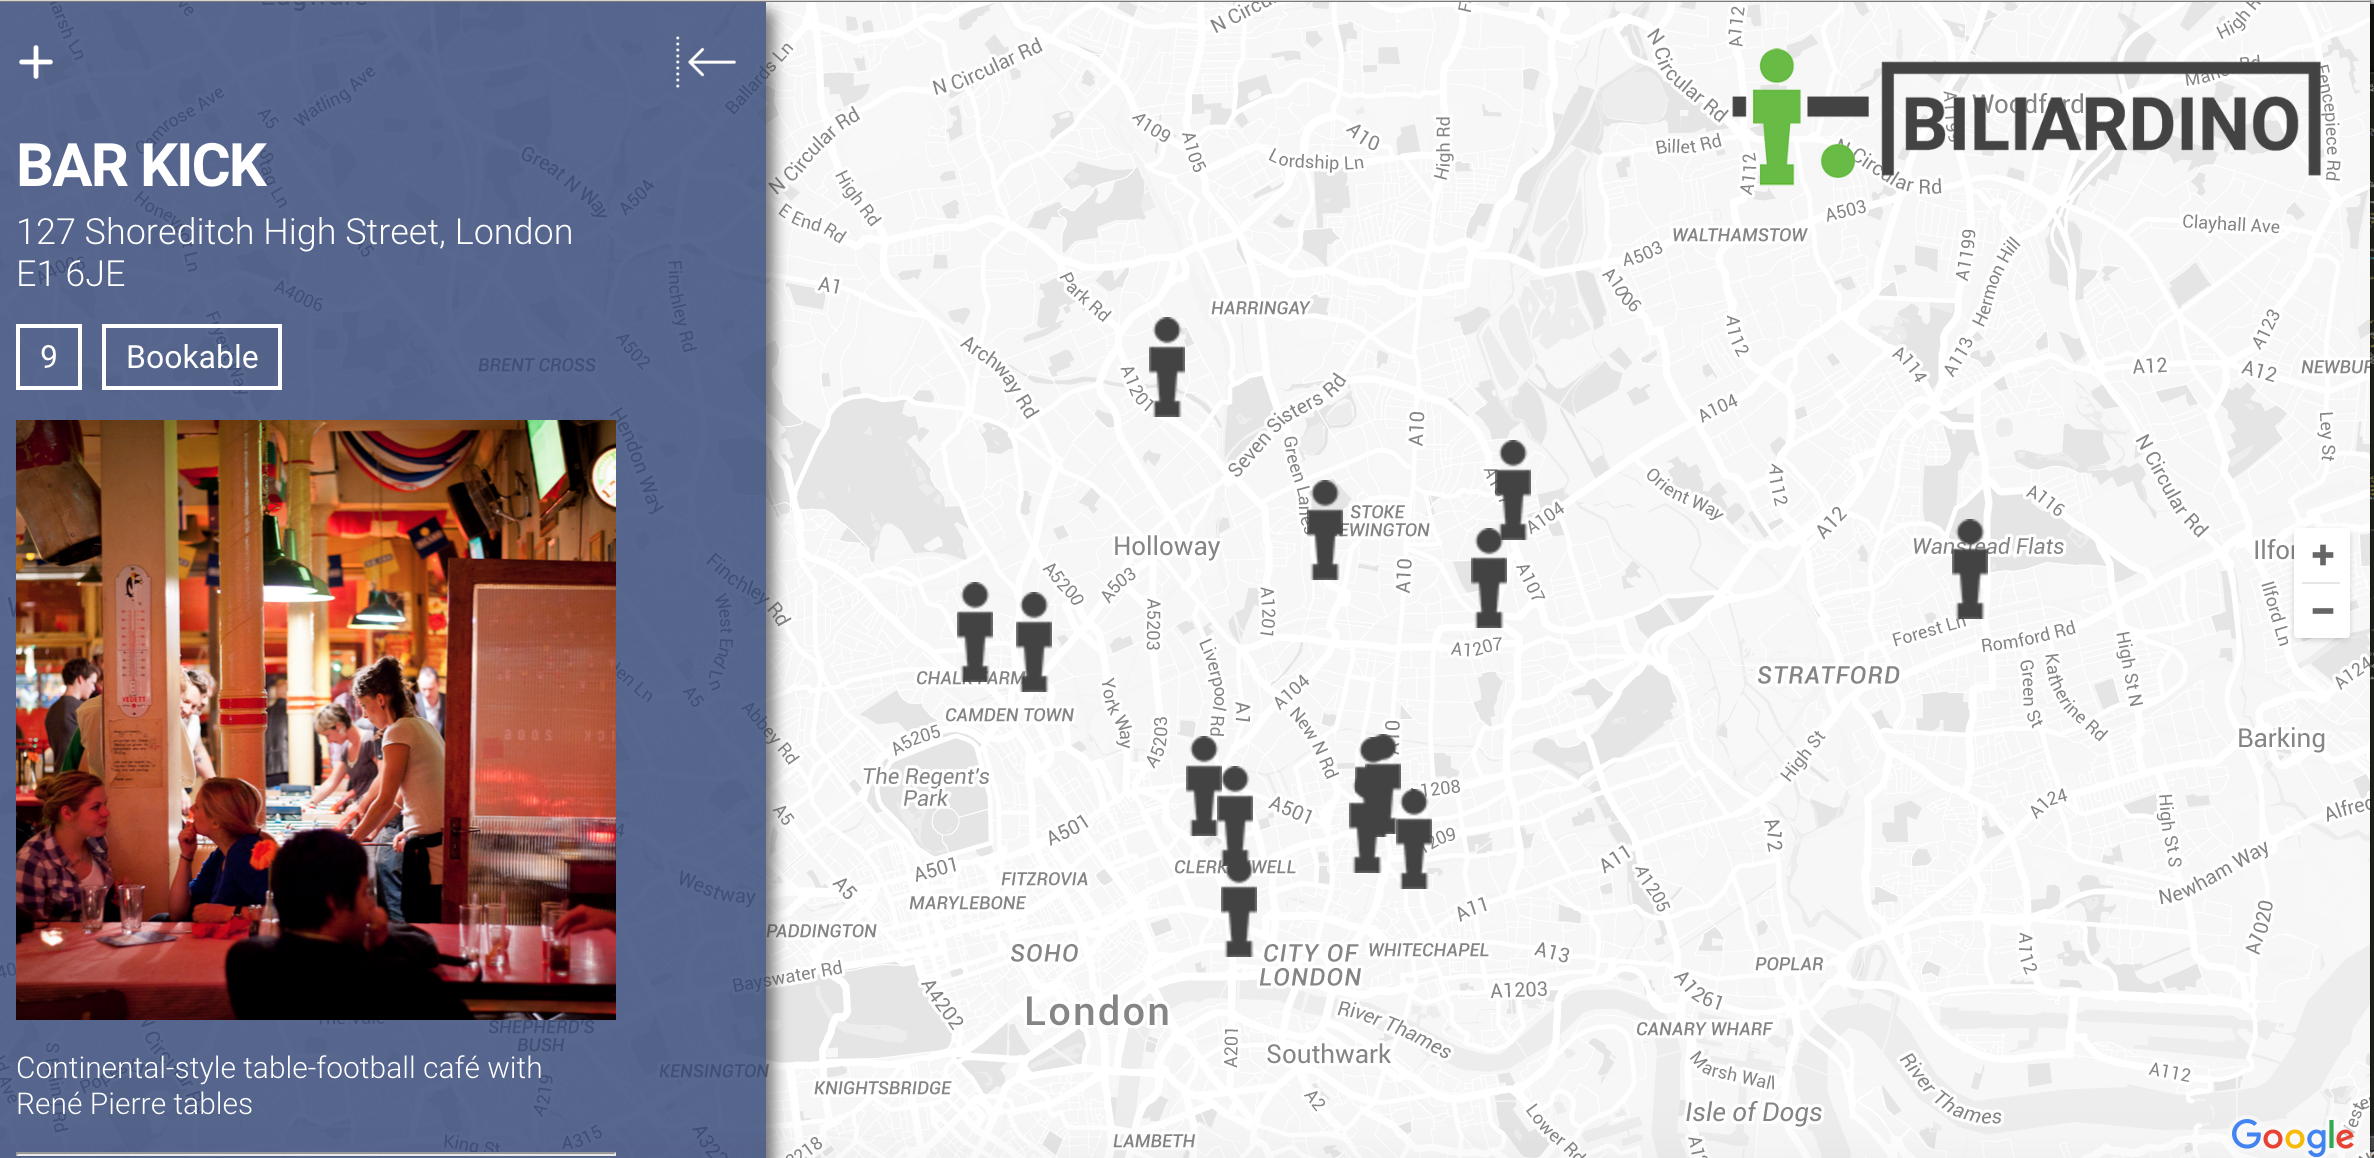Select the left Chalk Farm foosball marker
Image resolution: width=2374 pixels, height=1158 pixels.
coord(975,633)
